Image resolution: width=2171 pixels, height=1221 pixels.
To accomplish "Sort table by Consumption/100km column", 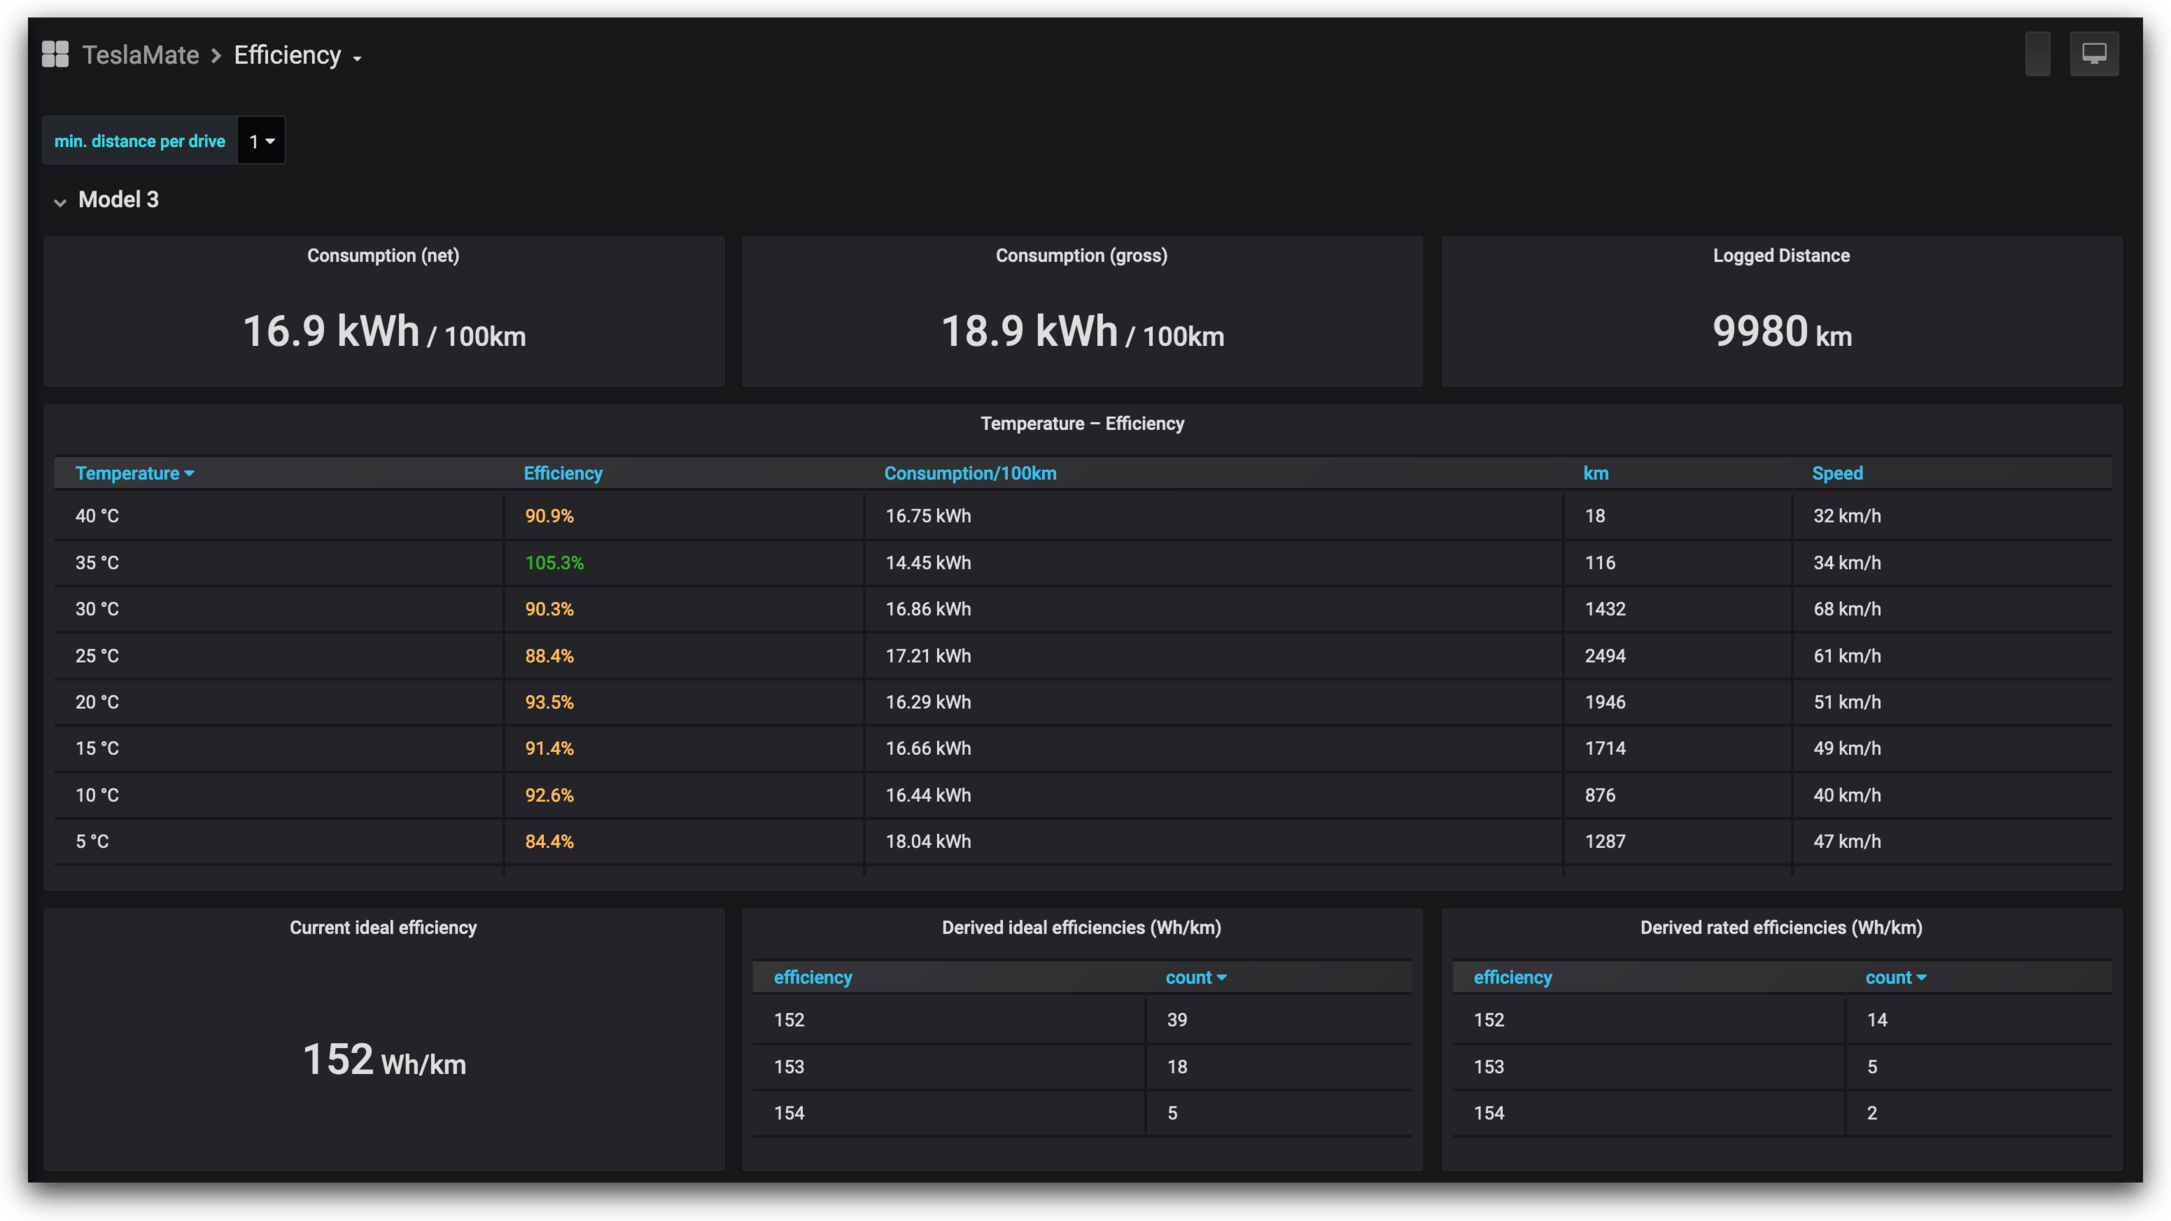I will click(969, 474).
